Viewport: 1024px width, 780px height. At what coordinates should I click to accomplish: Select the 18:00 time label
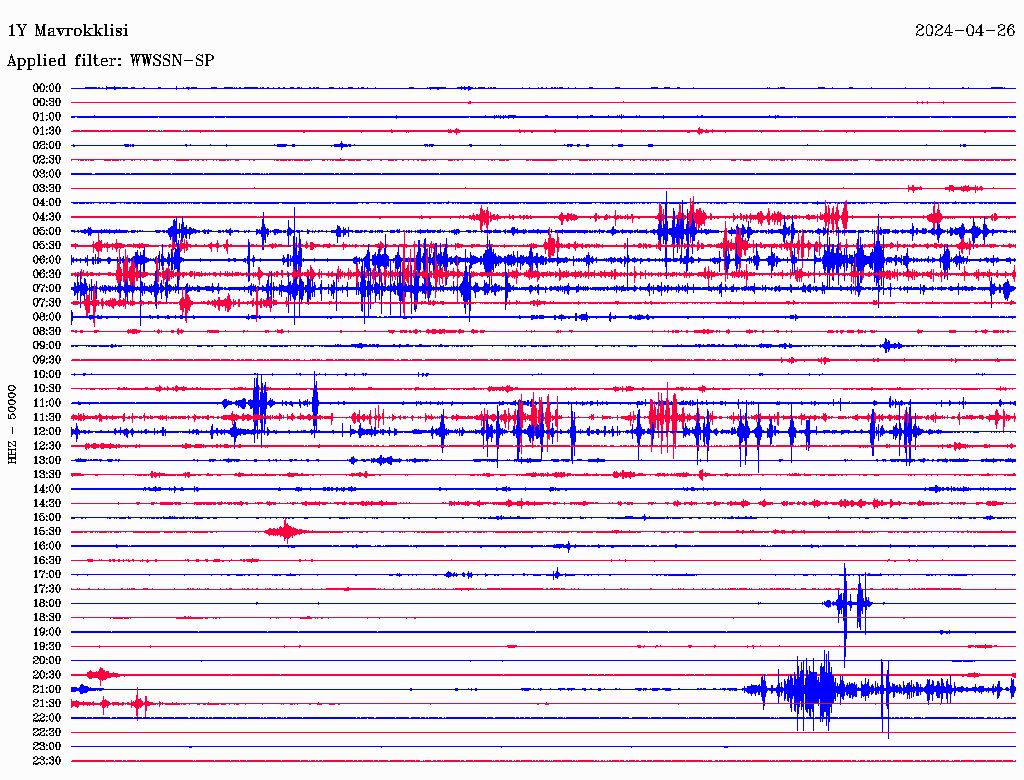click(47, 603)
